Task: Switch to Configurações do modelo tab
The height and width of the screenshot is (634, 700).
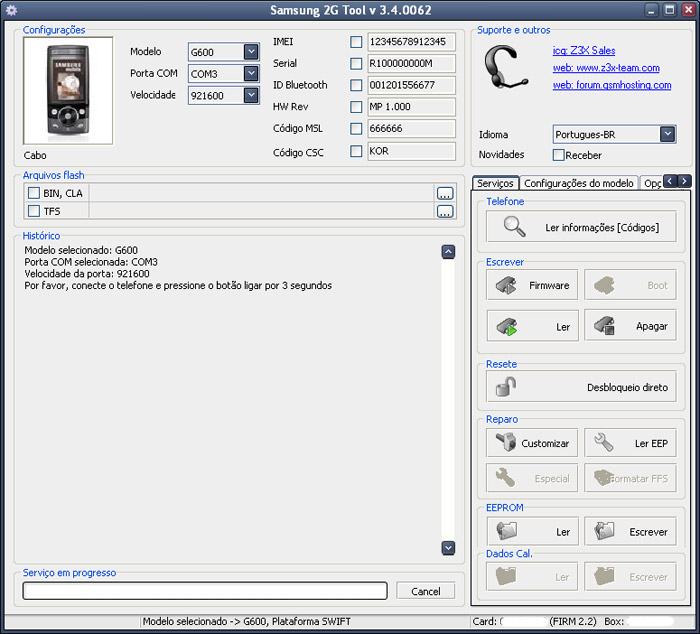Action: pyautogui.click(x=578, y=184)
